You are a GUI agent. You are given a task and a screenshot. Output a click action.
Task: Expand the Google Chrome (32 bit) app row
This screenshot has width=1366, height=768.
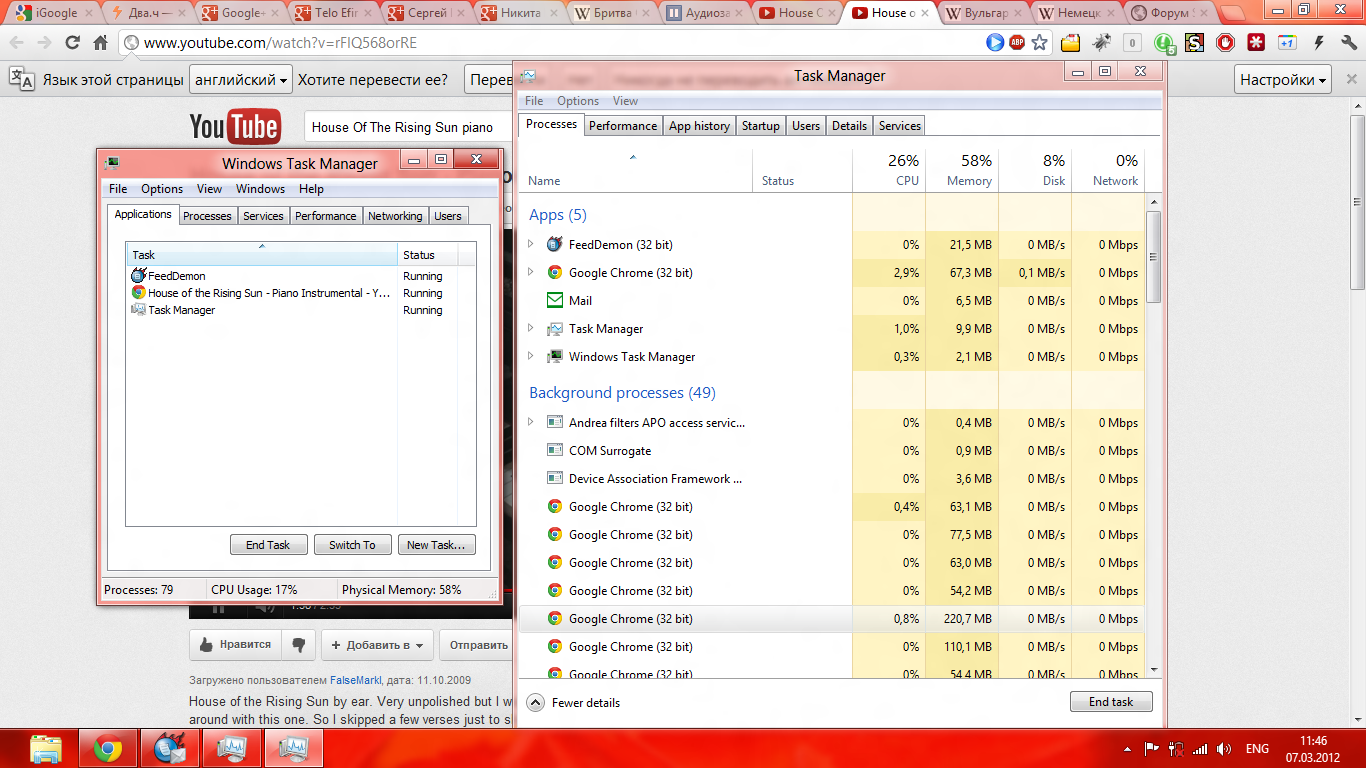[531, 272]
